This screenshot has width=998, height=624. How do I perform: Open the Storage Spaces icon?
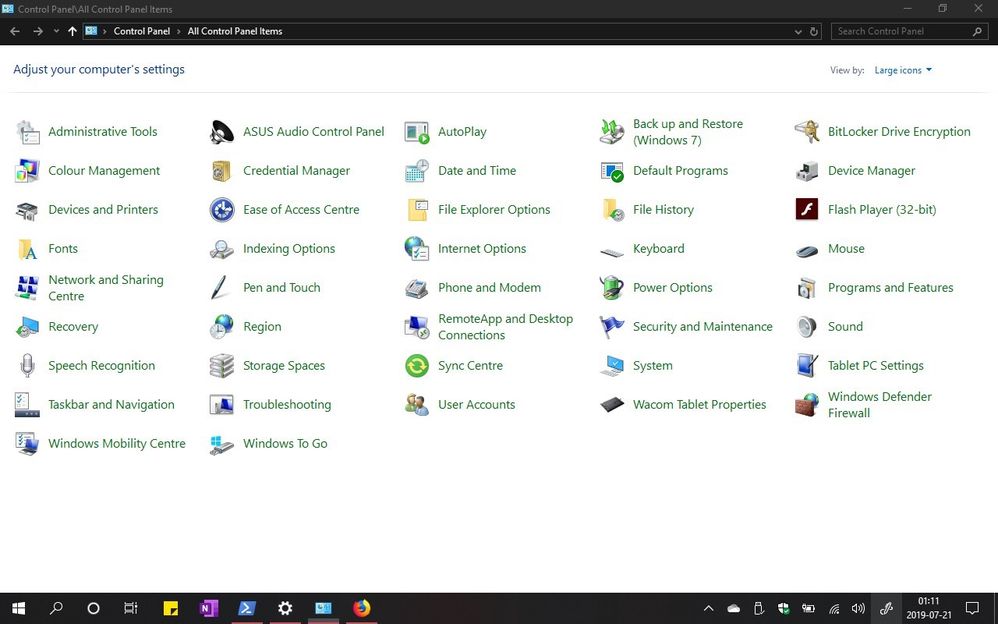222,365
